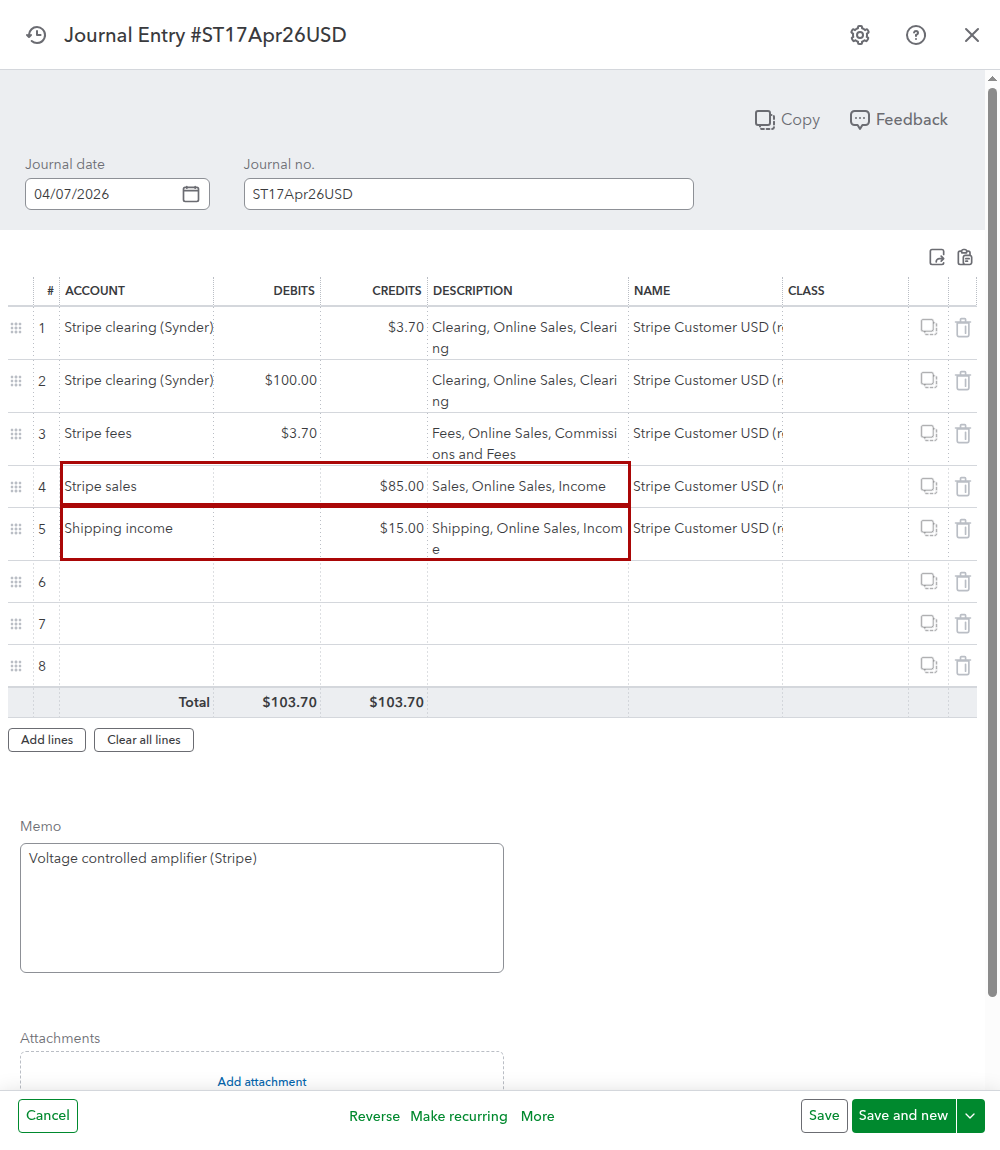Click Clear all lines button
Viewport: 1000px width, 1150px height.
[144, 740]
